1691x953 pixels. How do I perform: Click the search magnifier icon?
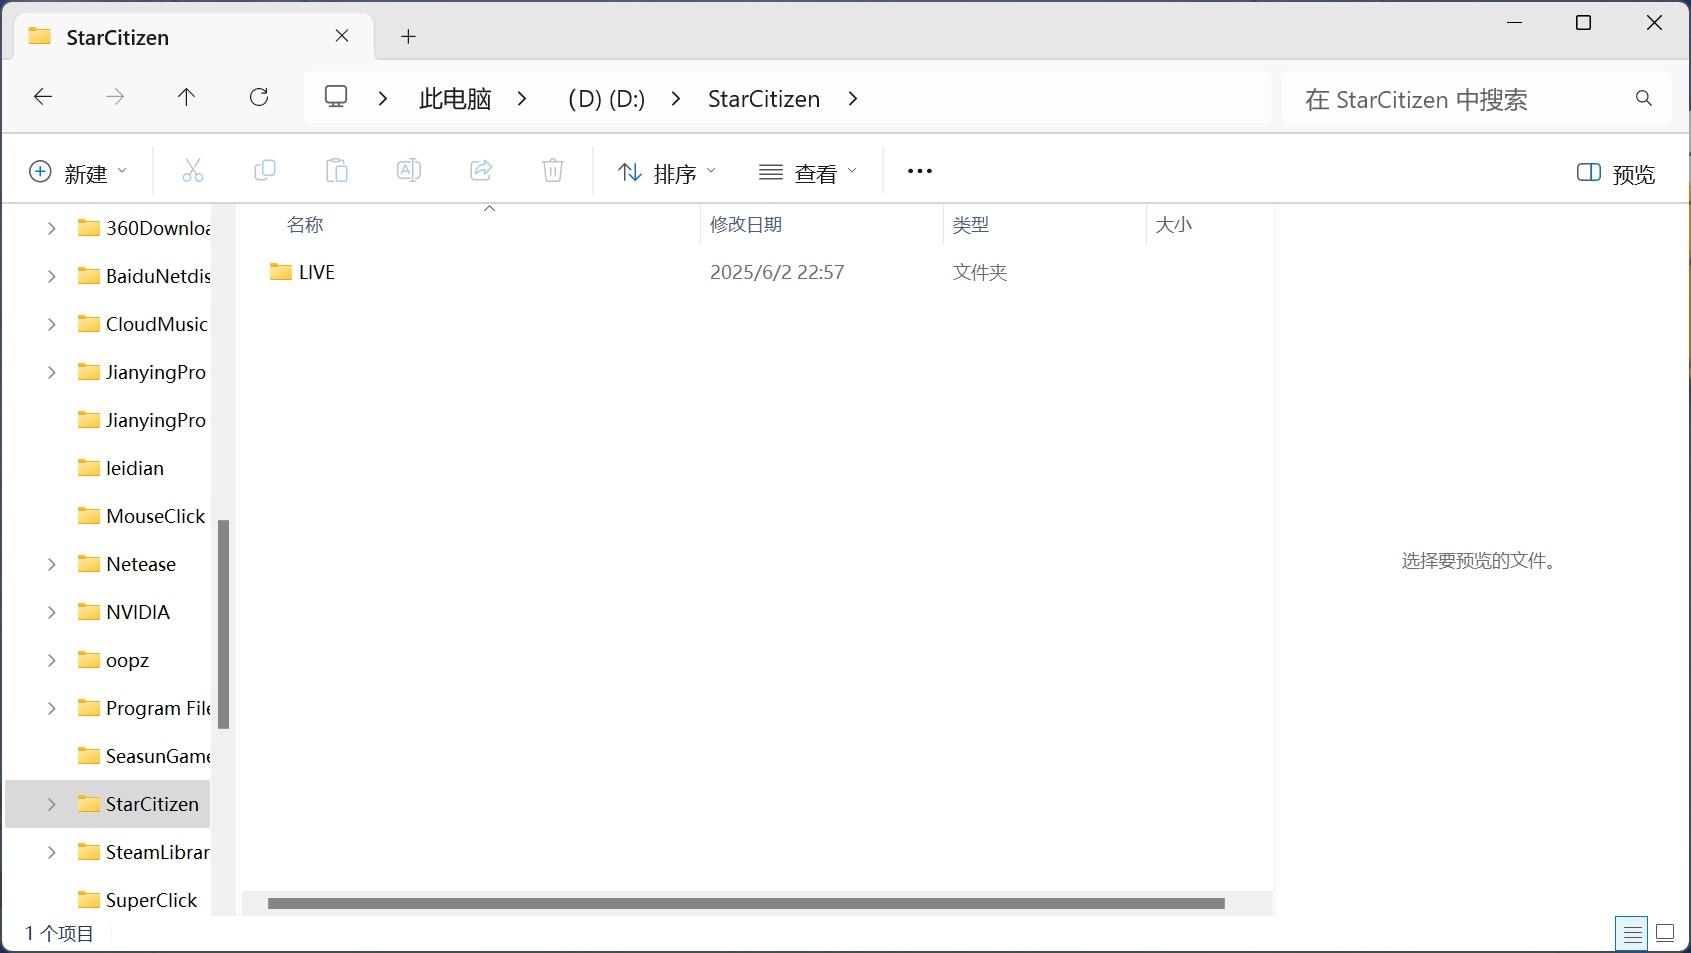click(x=1644, y=98)
